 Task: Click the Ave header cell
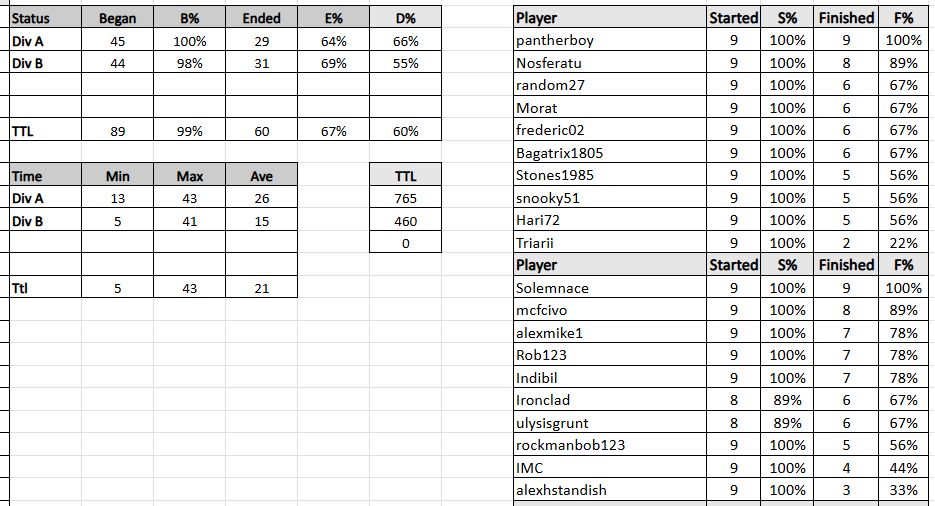[261, 176]
